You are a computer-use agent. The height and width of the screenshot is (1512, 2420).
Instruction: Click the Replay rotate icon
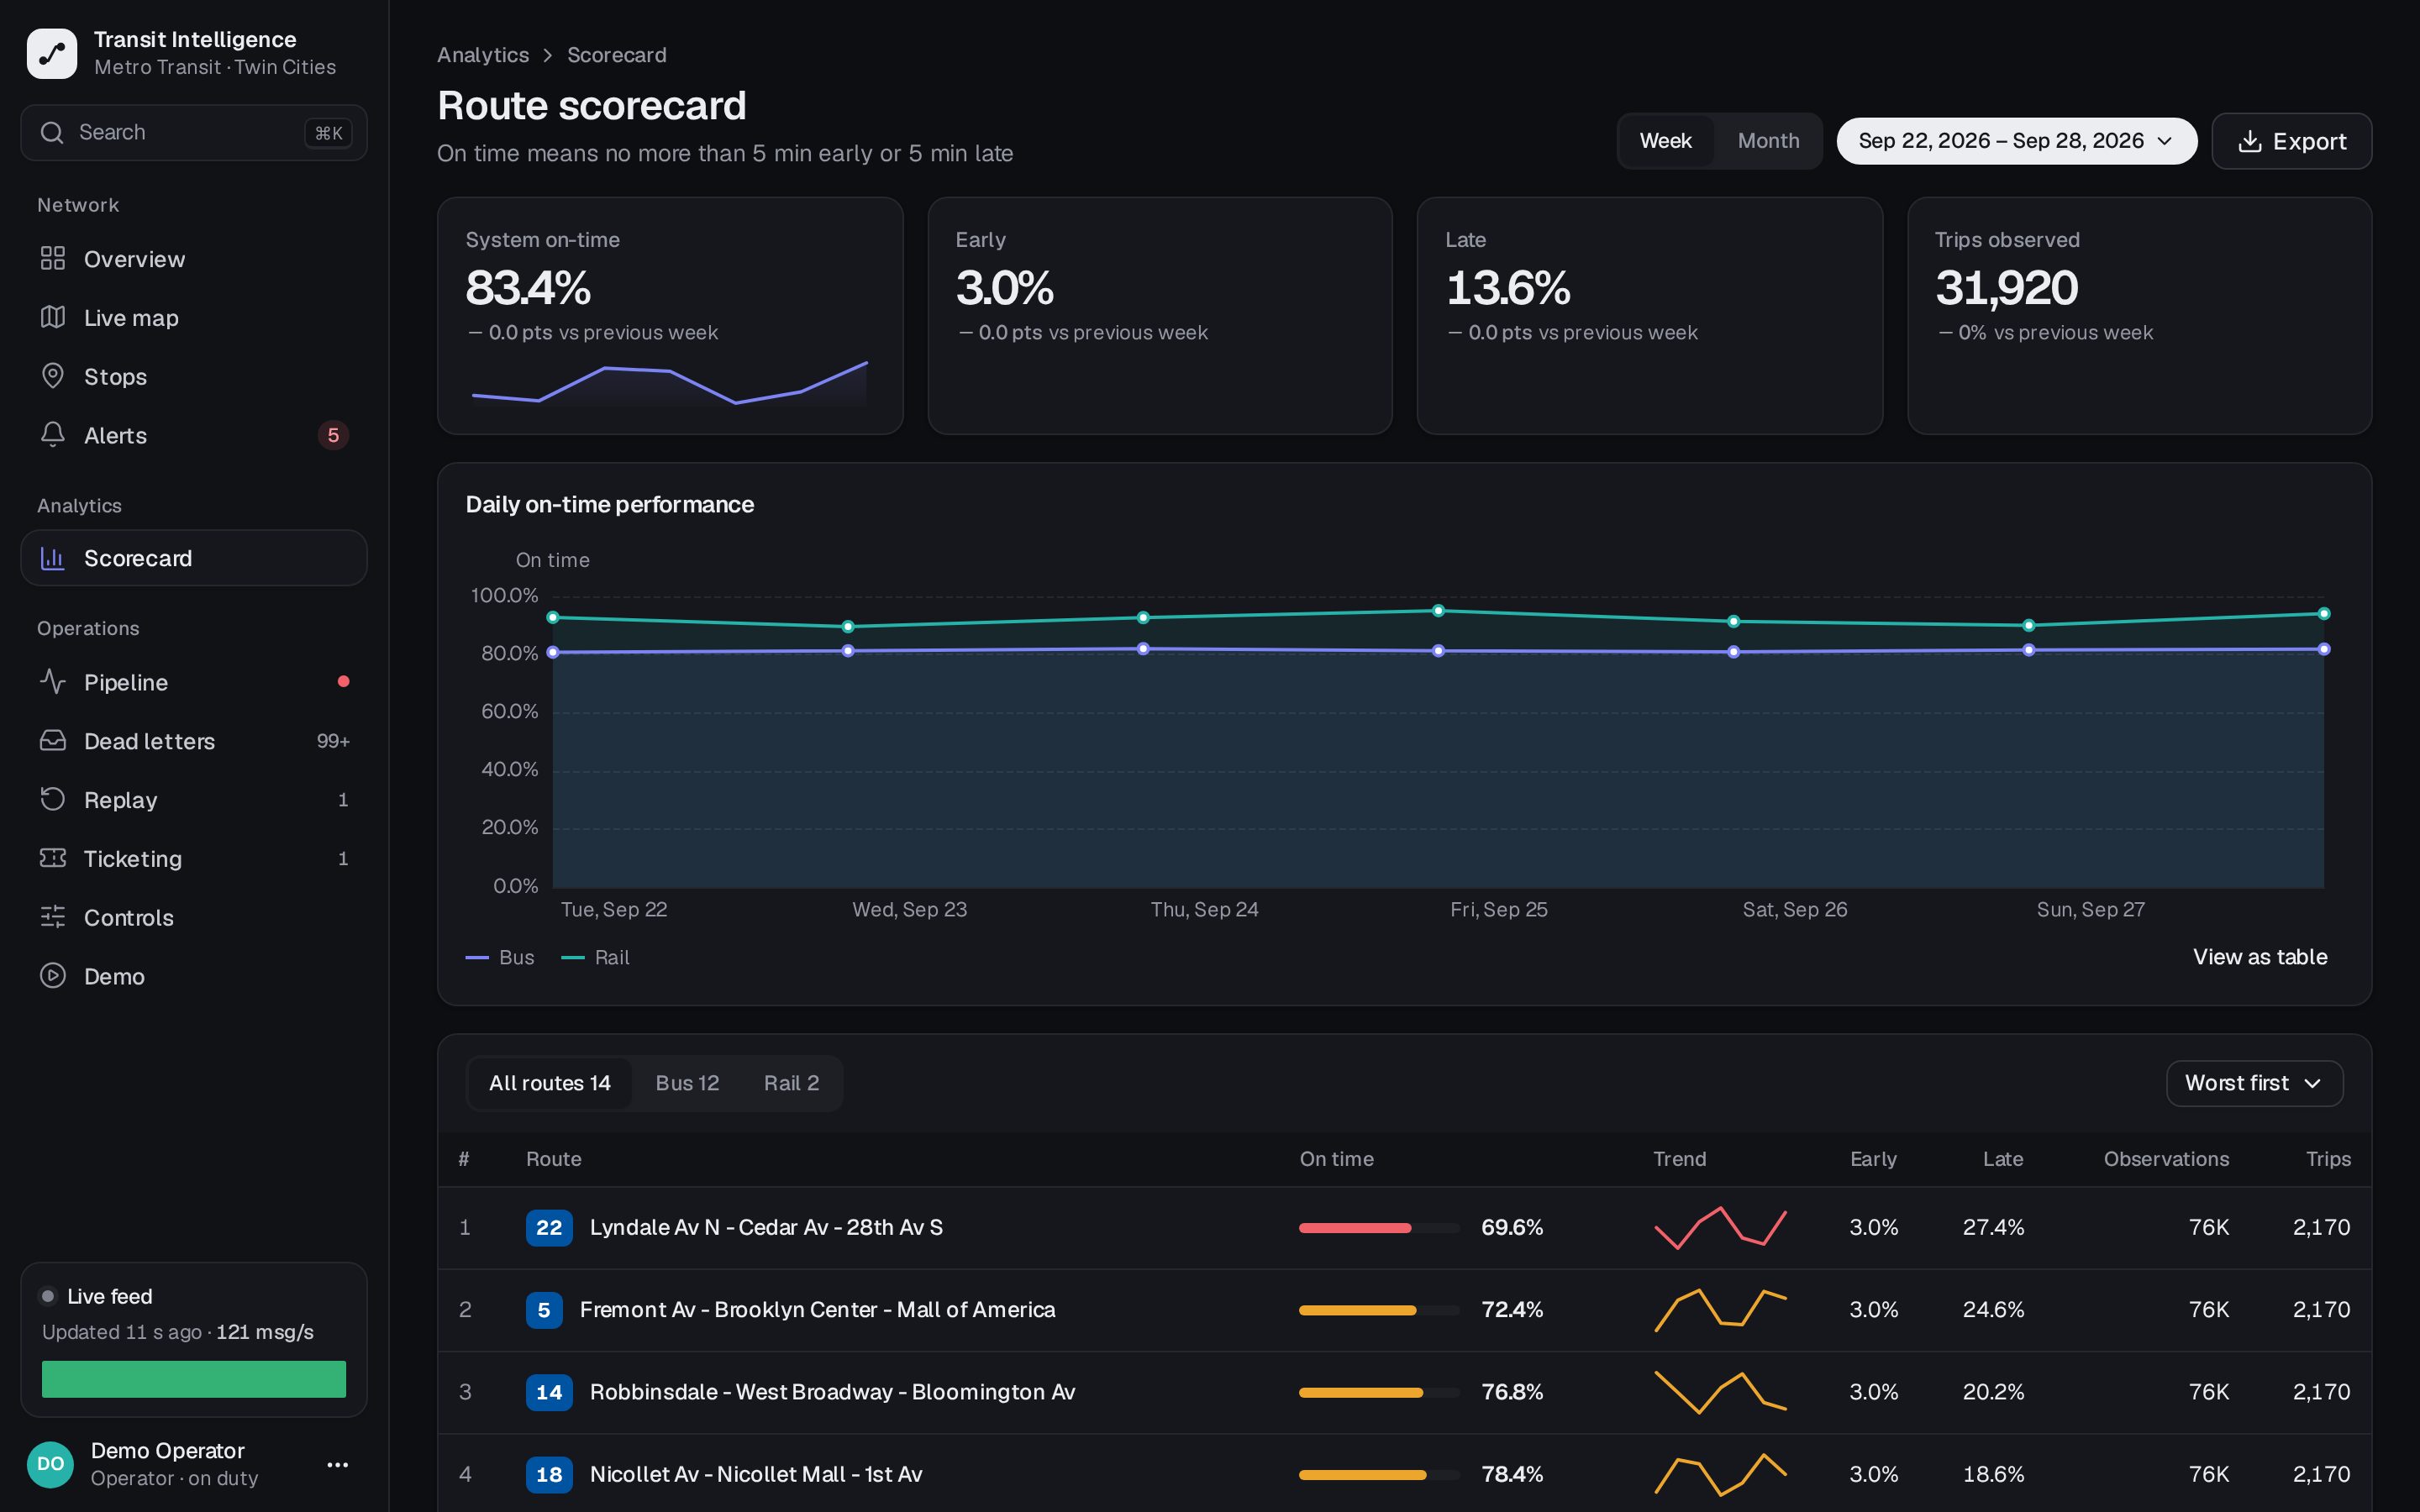[x=52, y=799]
